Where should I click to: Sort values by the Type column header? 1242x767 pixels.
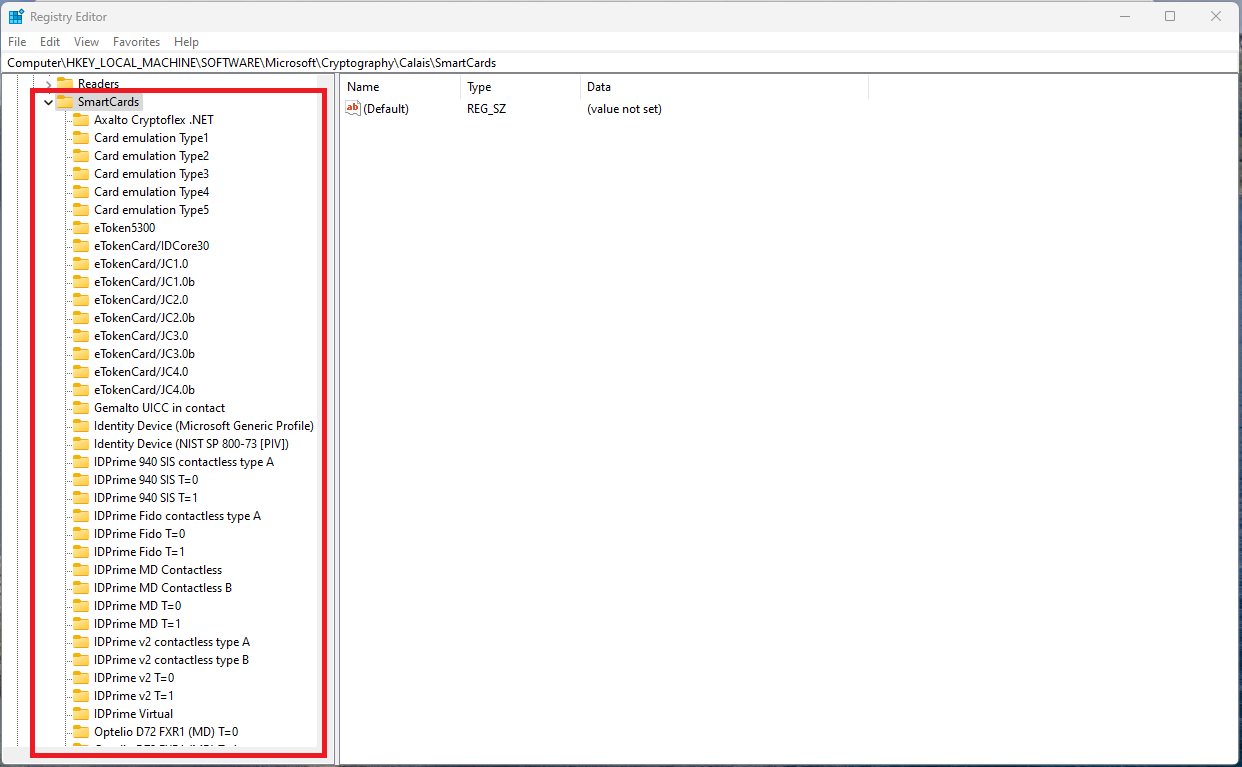point(520,87)
